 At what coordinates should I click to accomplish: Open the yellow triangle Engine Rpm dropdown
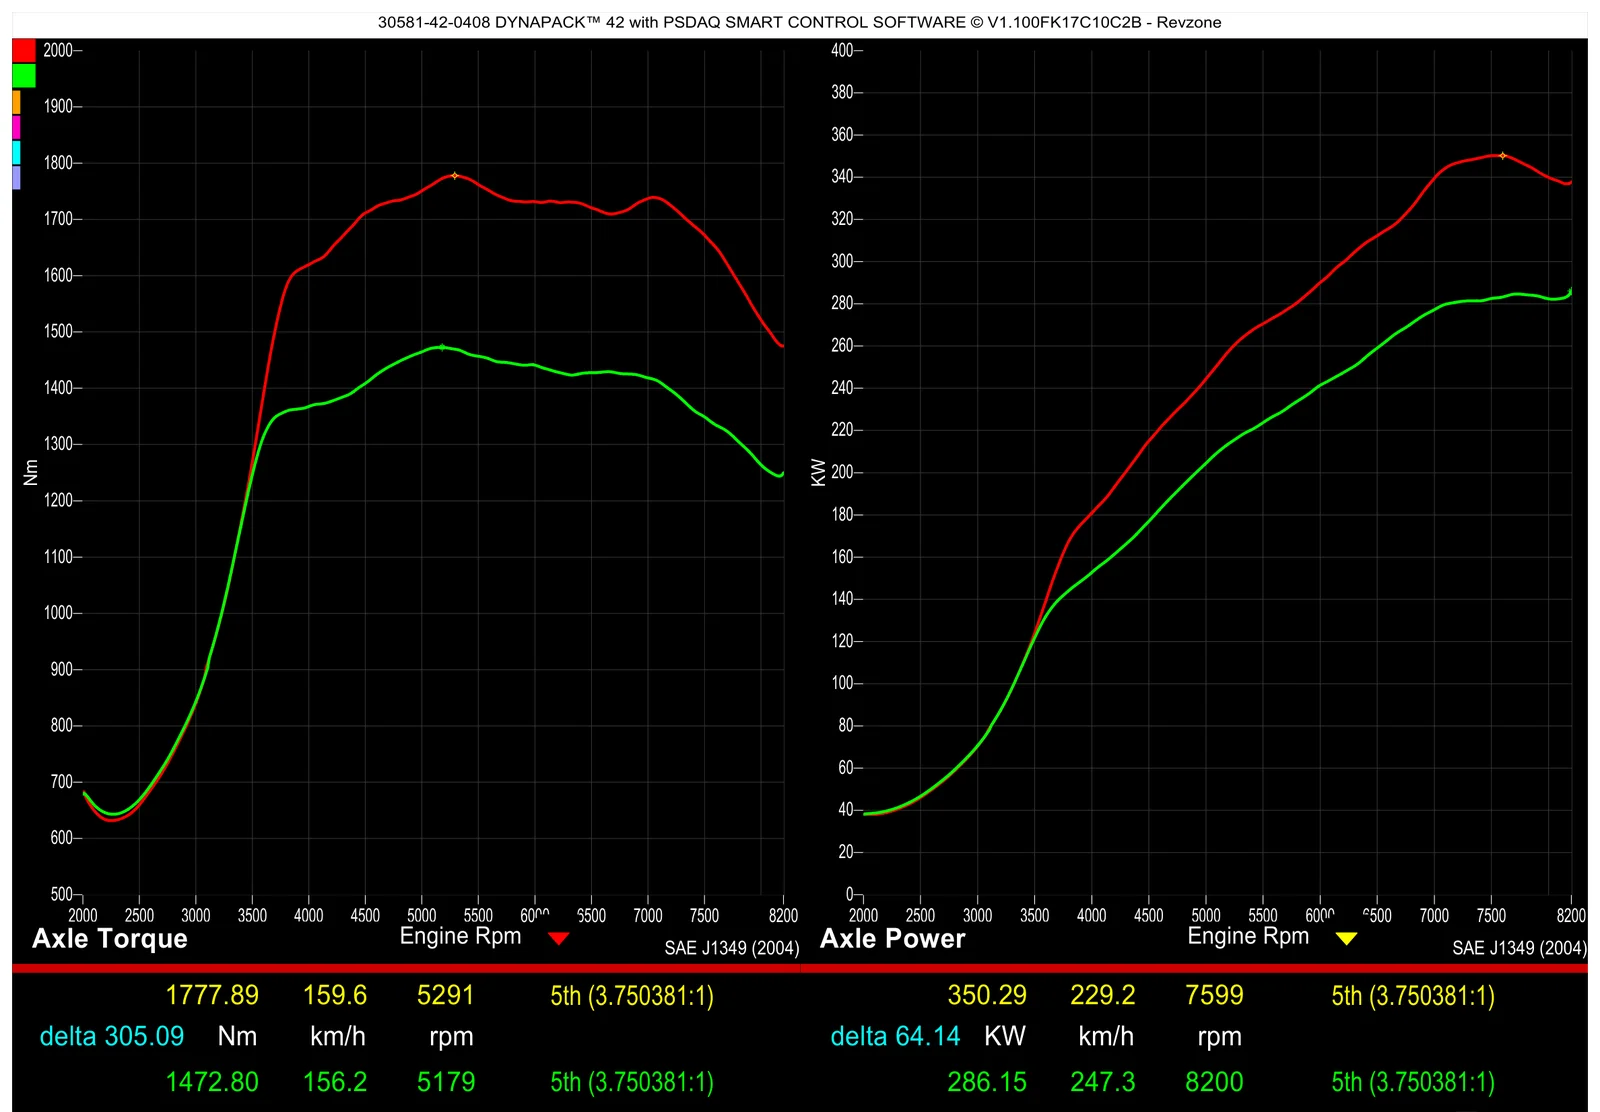click(x=1346, y=938)
